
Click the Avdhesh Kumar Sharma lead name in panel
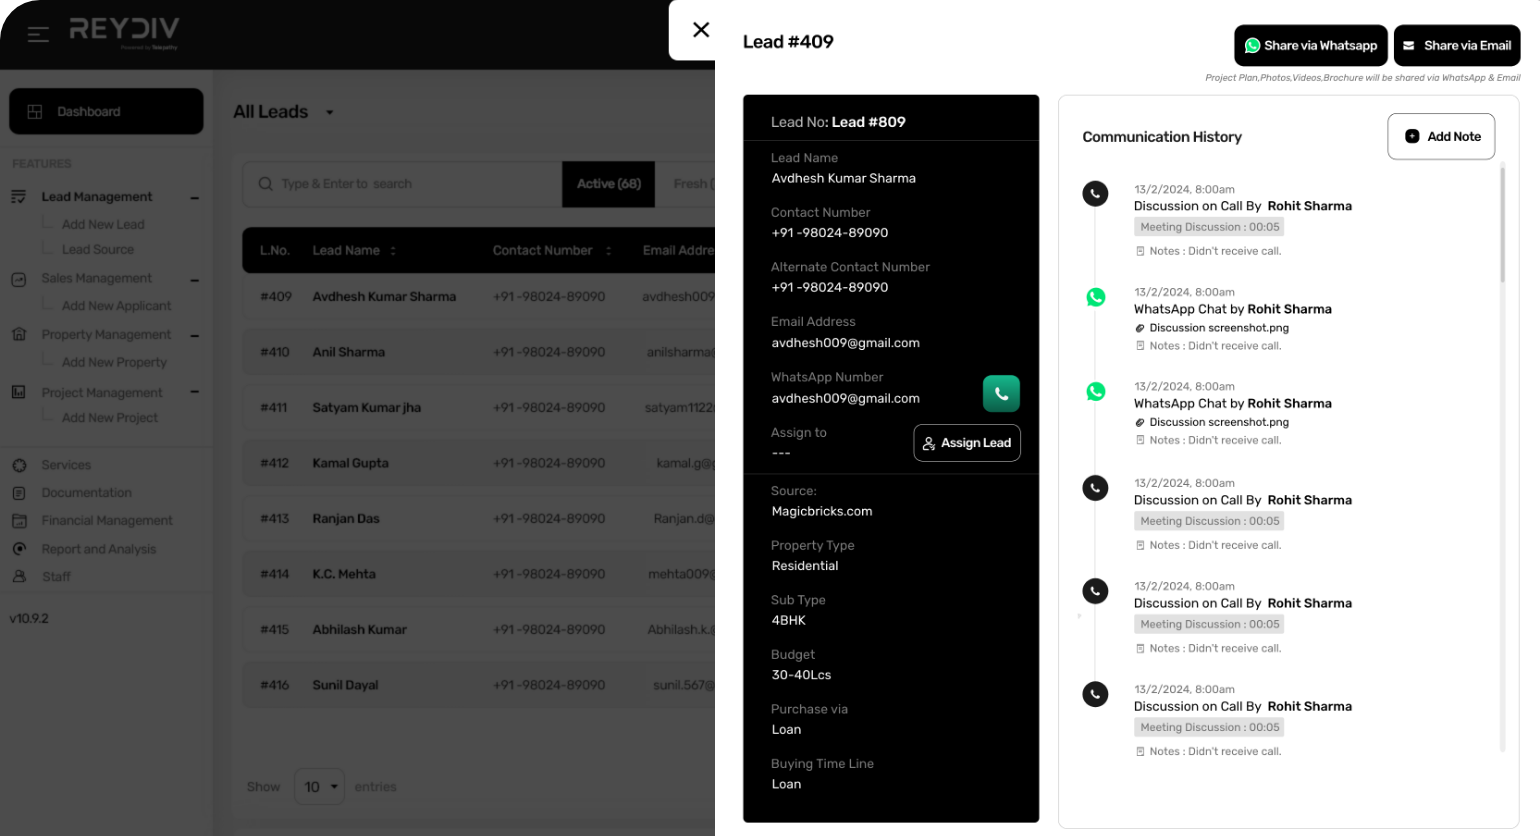pos(843,178)
